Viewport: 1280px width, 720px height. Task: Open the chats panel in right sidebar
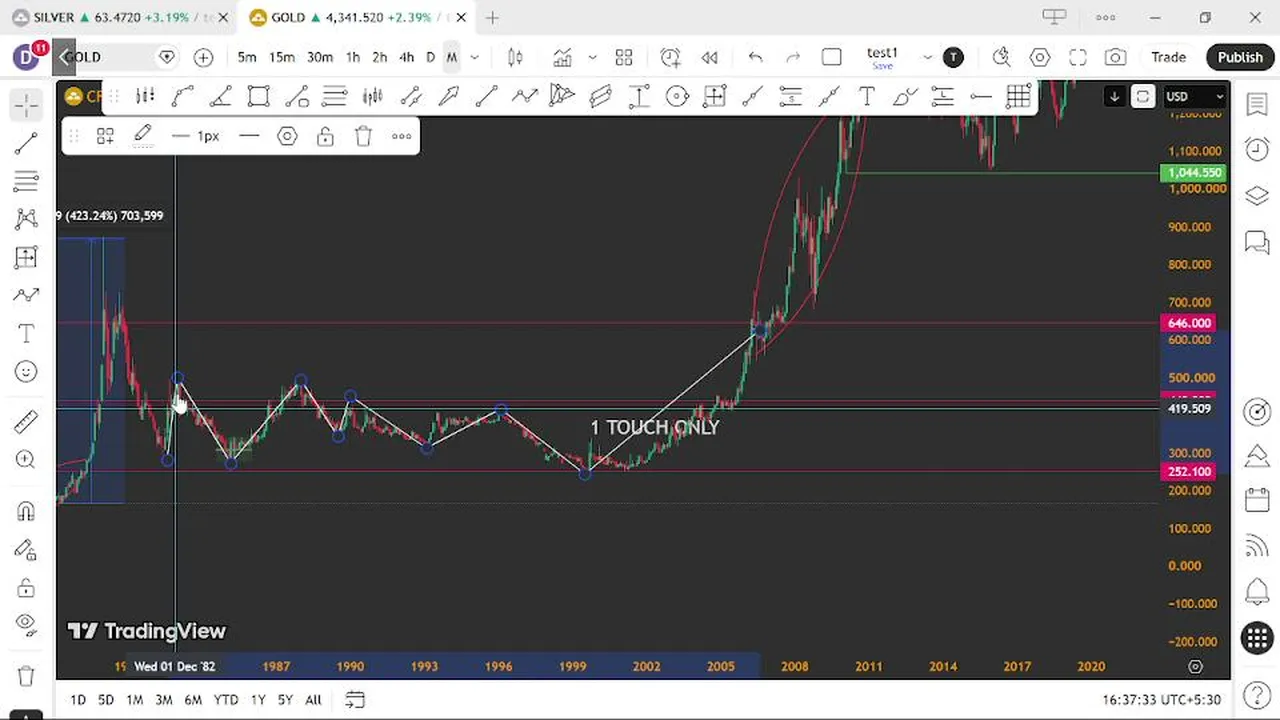(x=1257, y=241)
